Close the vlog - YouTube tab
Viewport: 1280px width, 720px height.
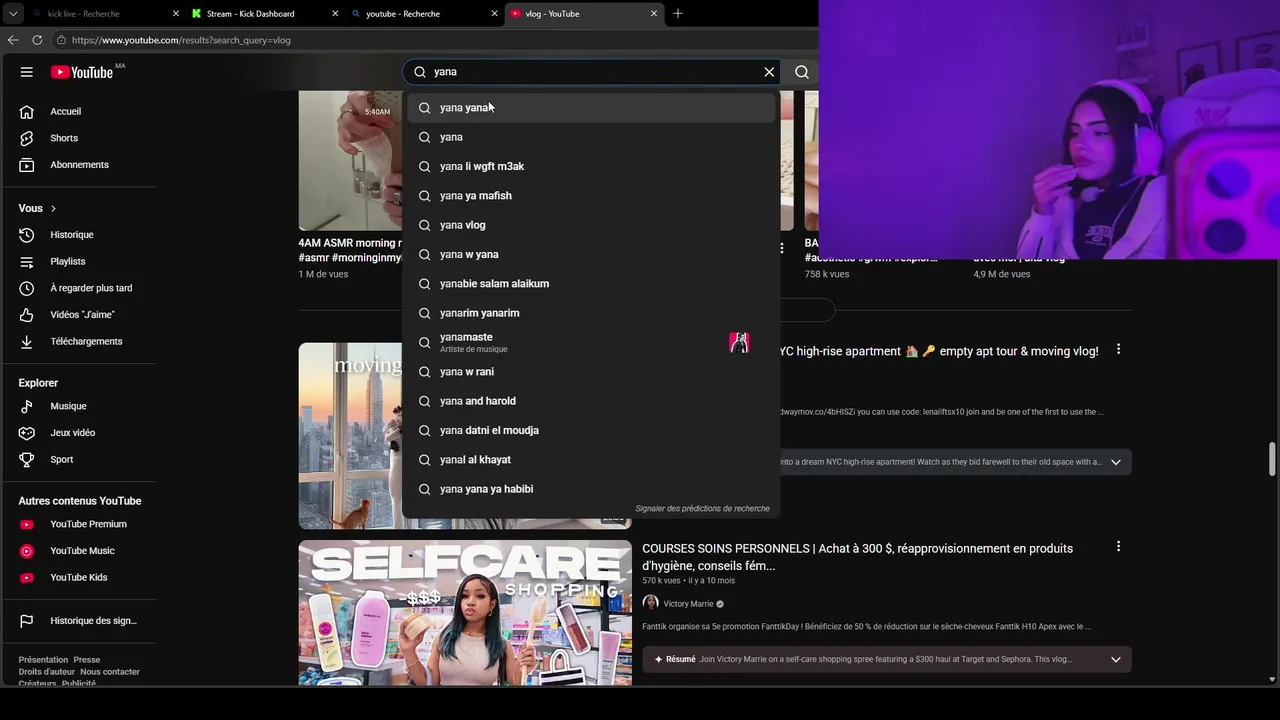[654, 14]
